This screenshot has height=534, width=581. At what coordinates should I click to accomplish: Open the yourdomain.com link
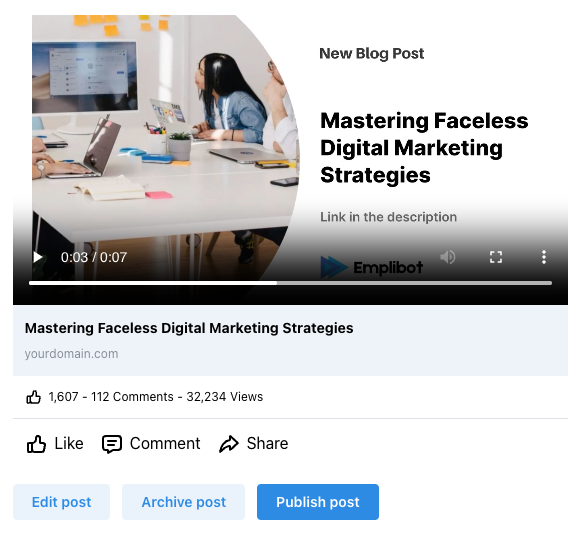coord(72,354)
